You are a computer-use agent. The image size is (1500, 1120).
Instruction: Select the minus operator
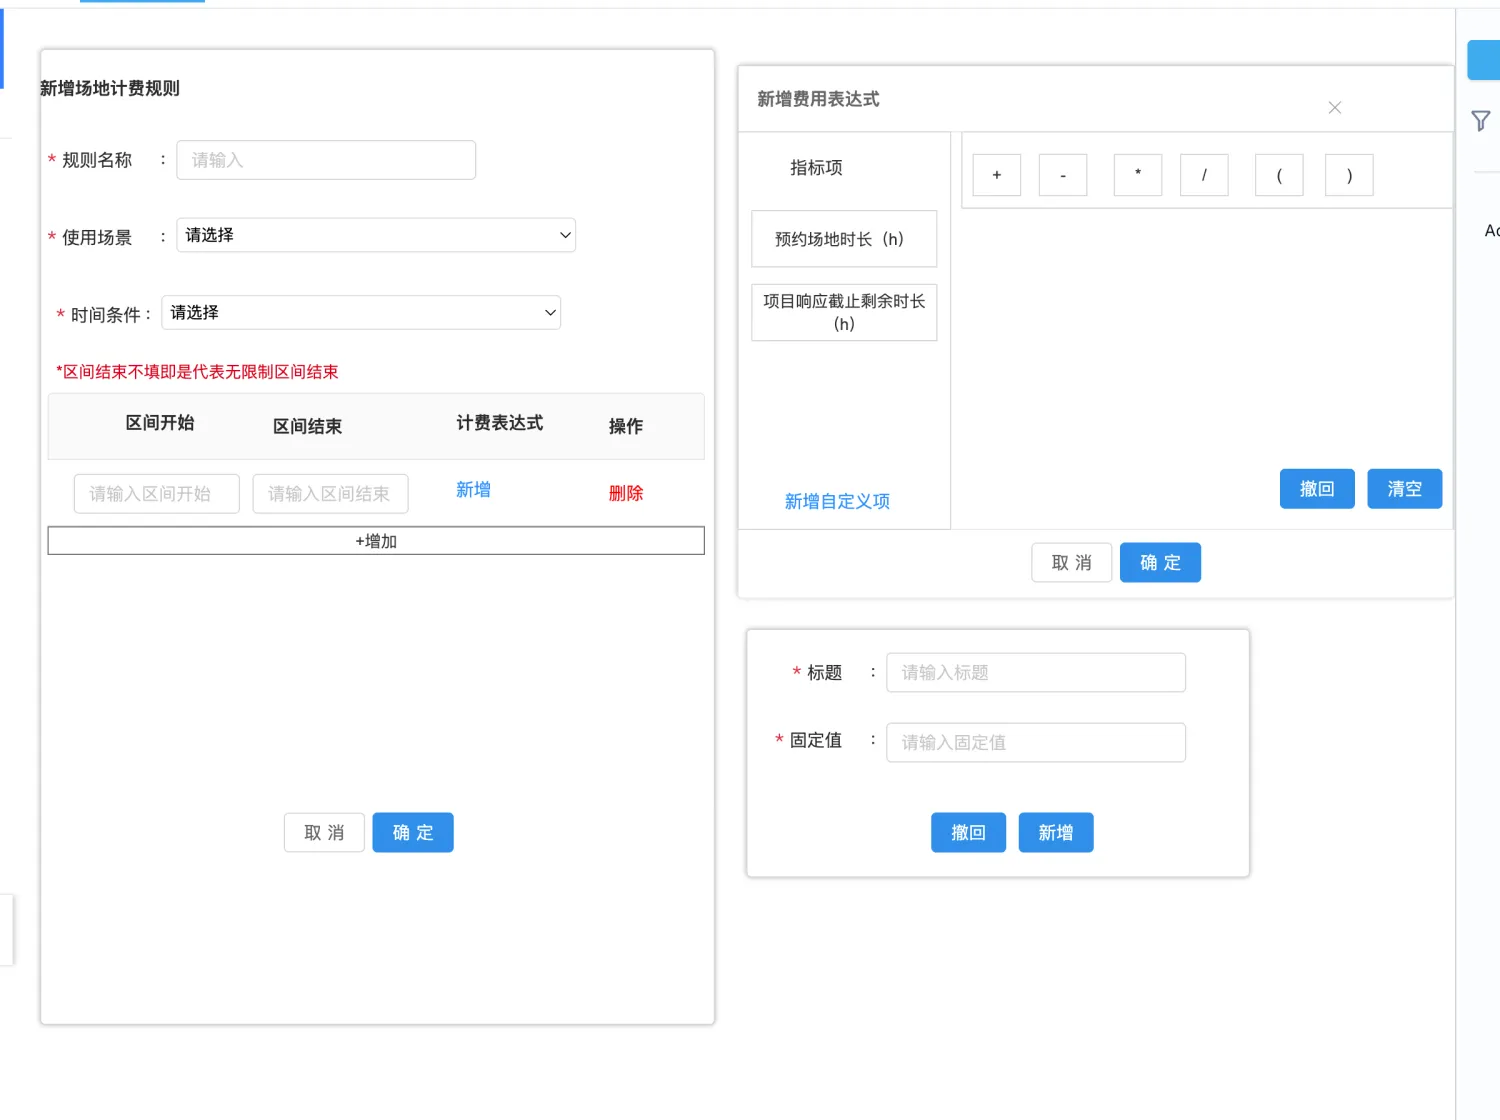(1062, 174)
